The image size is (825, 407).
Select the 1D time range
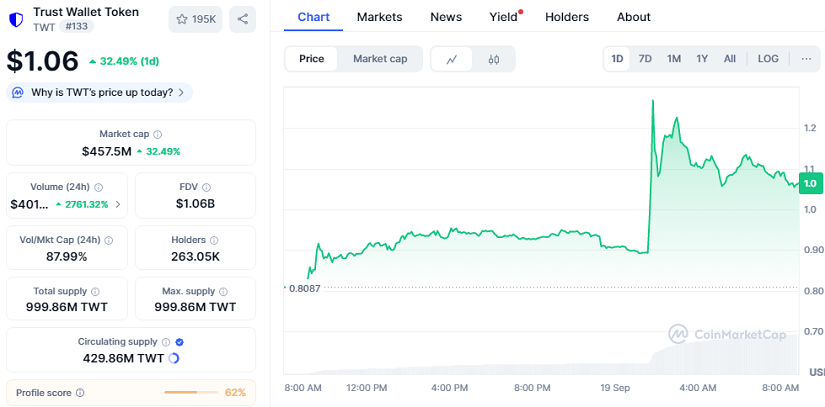[617, 59]
